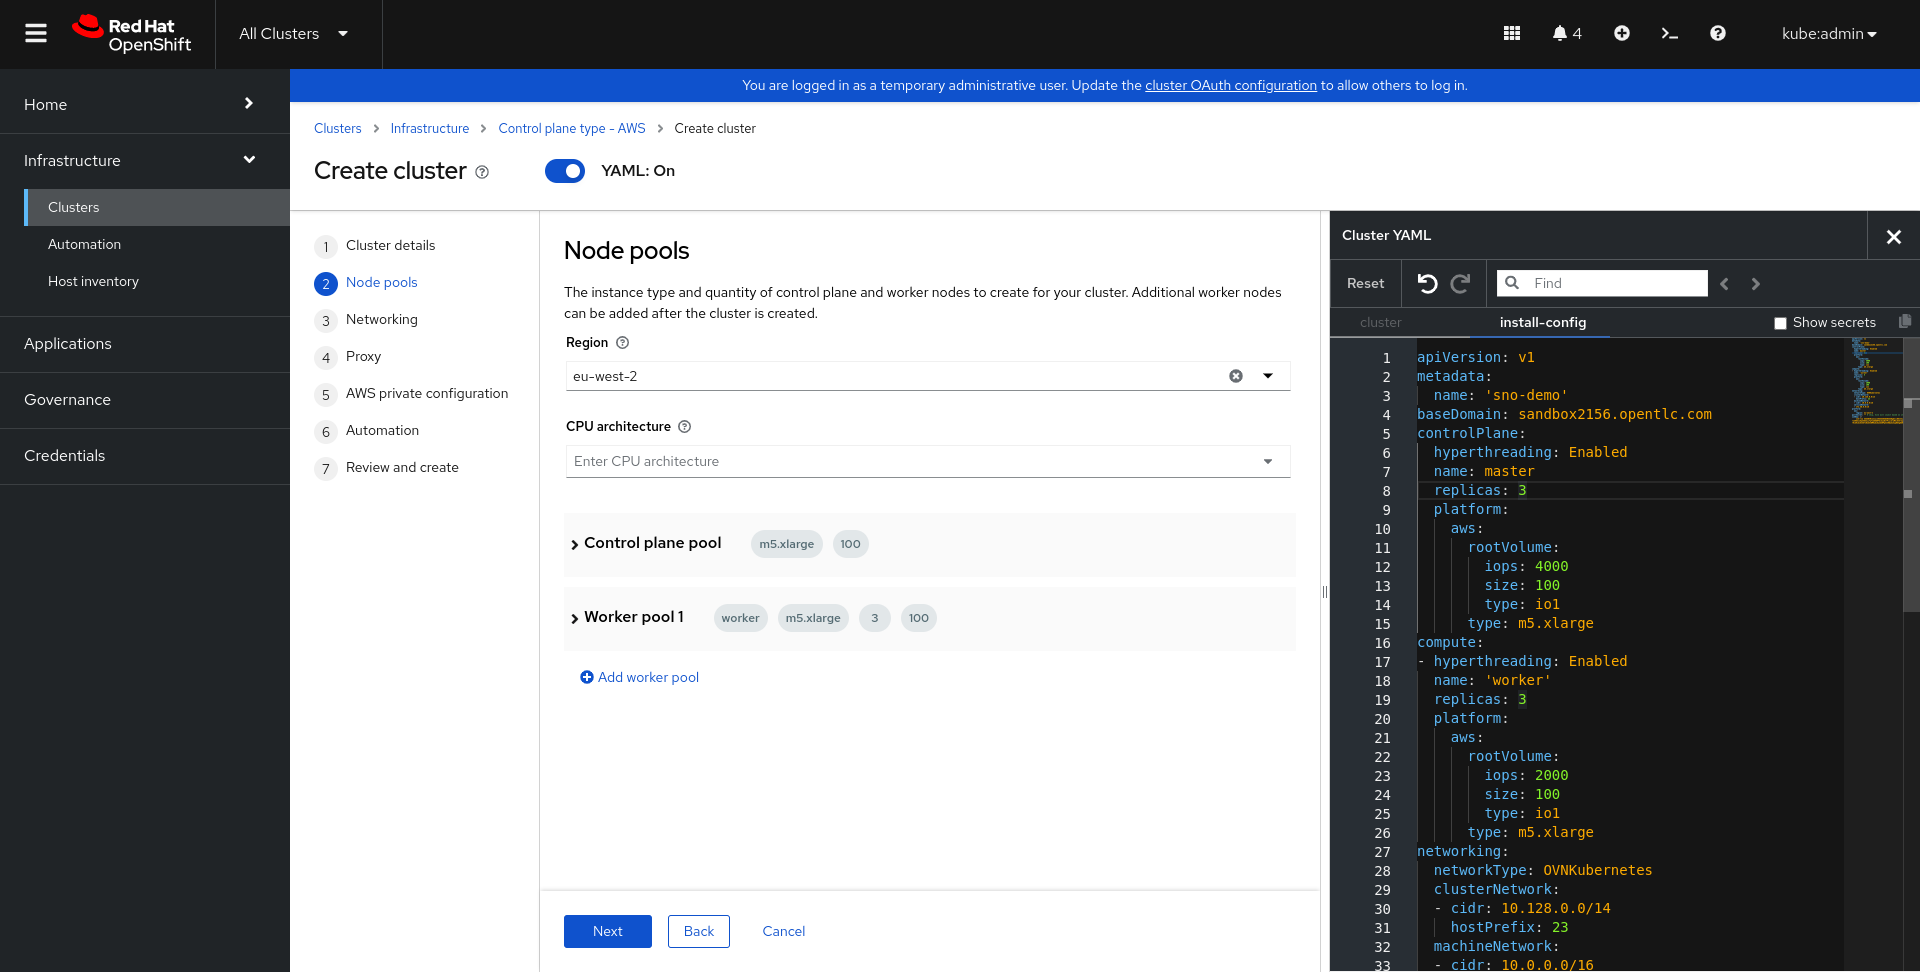The image size is (1920, 972).
Task: Open the Credentials navigation item
Action: [x=145, y=456]
